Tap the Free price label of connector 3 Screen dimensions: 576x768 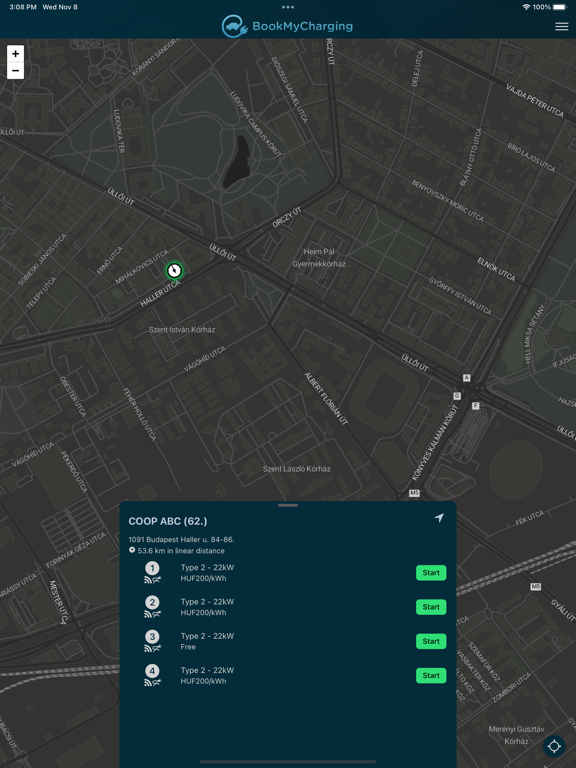click(188, 647)
